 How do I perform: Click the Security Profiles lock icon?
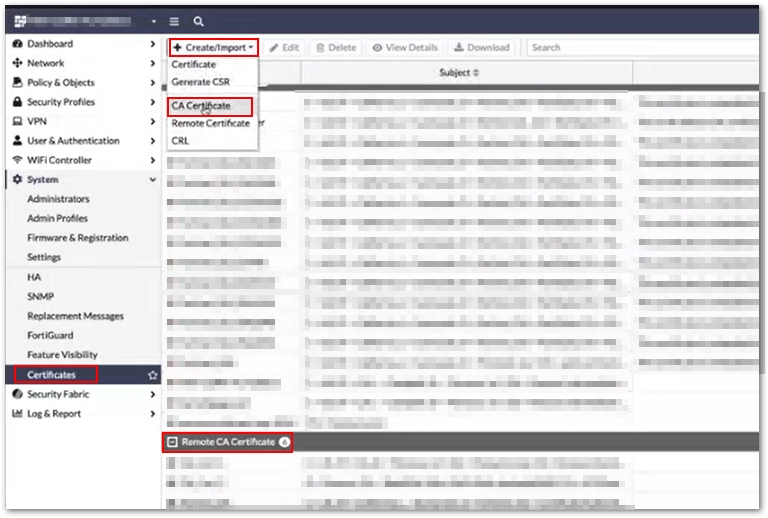point(18,102)
